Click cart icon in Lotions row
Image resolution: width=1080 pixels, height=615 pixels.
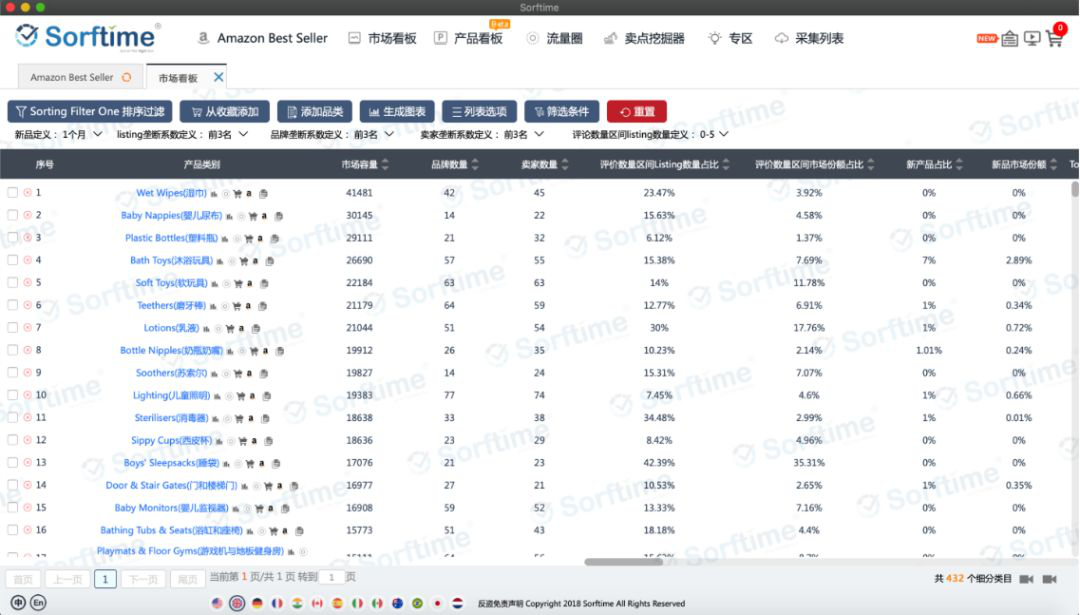point(230,329)
